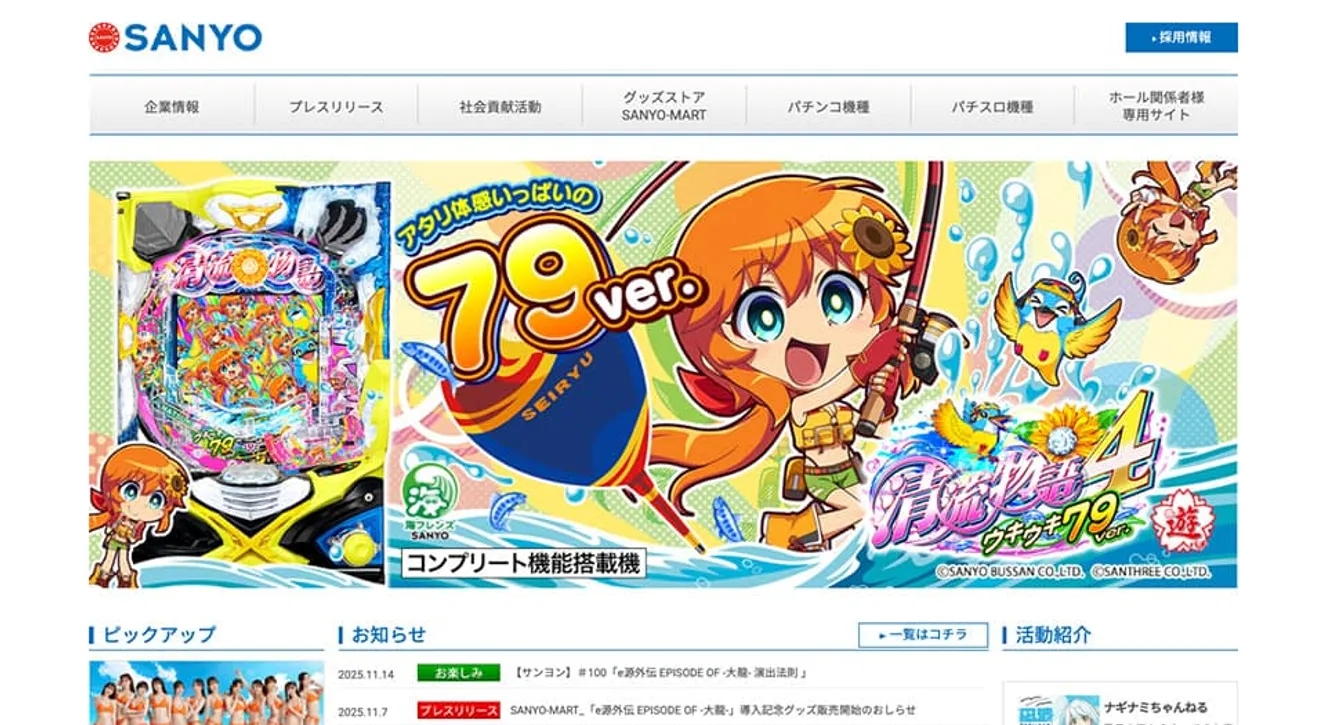Click the 清流物語4 ウキウキ79ver. banner
The height and width of the screenshot is (725, 1326).
(x=663, y=374)
